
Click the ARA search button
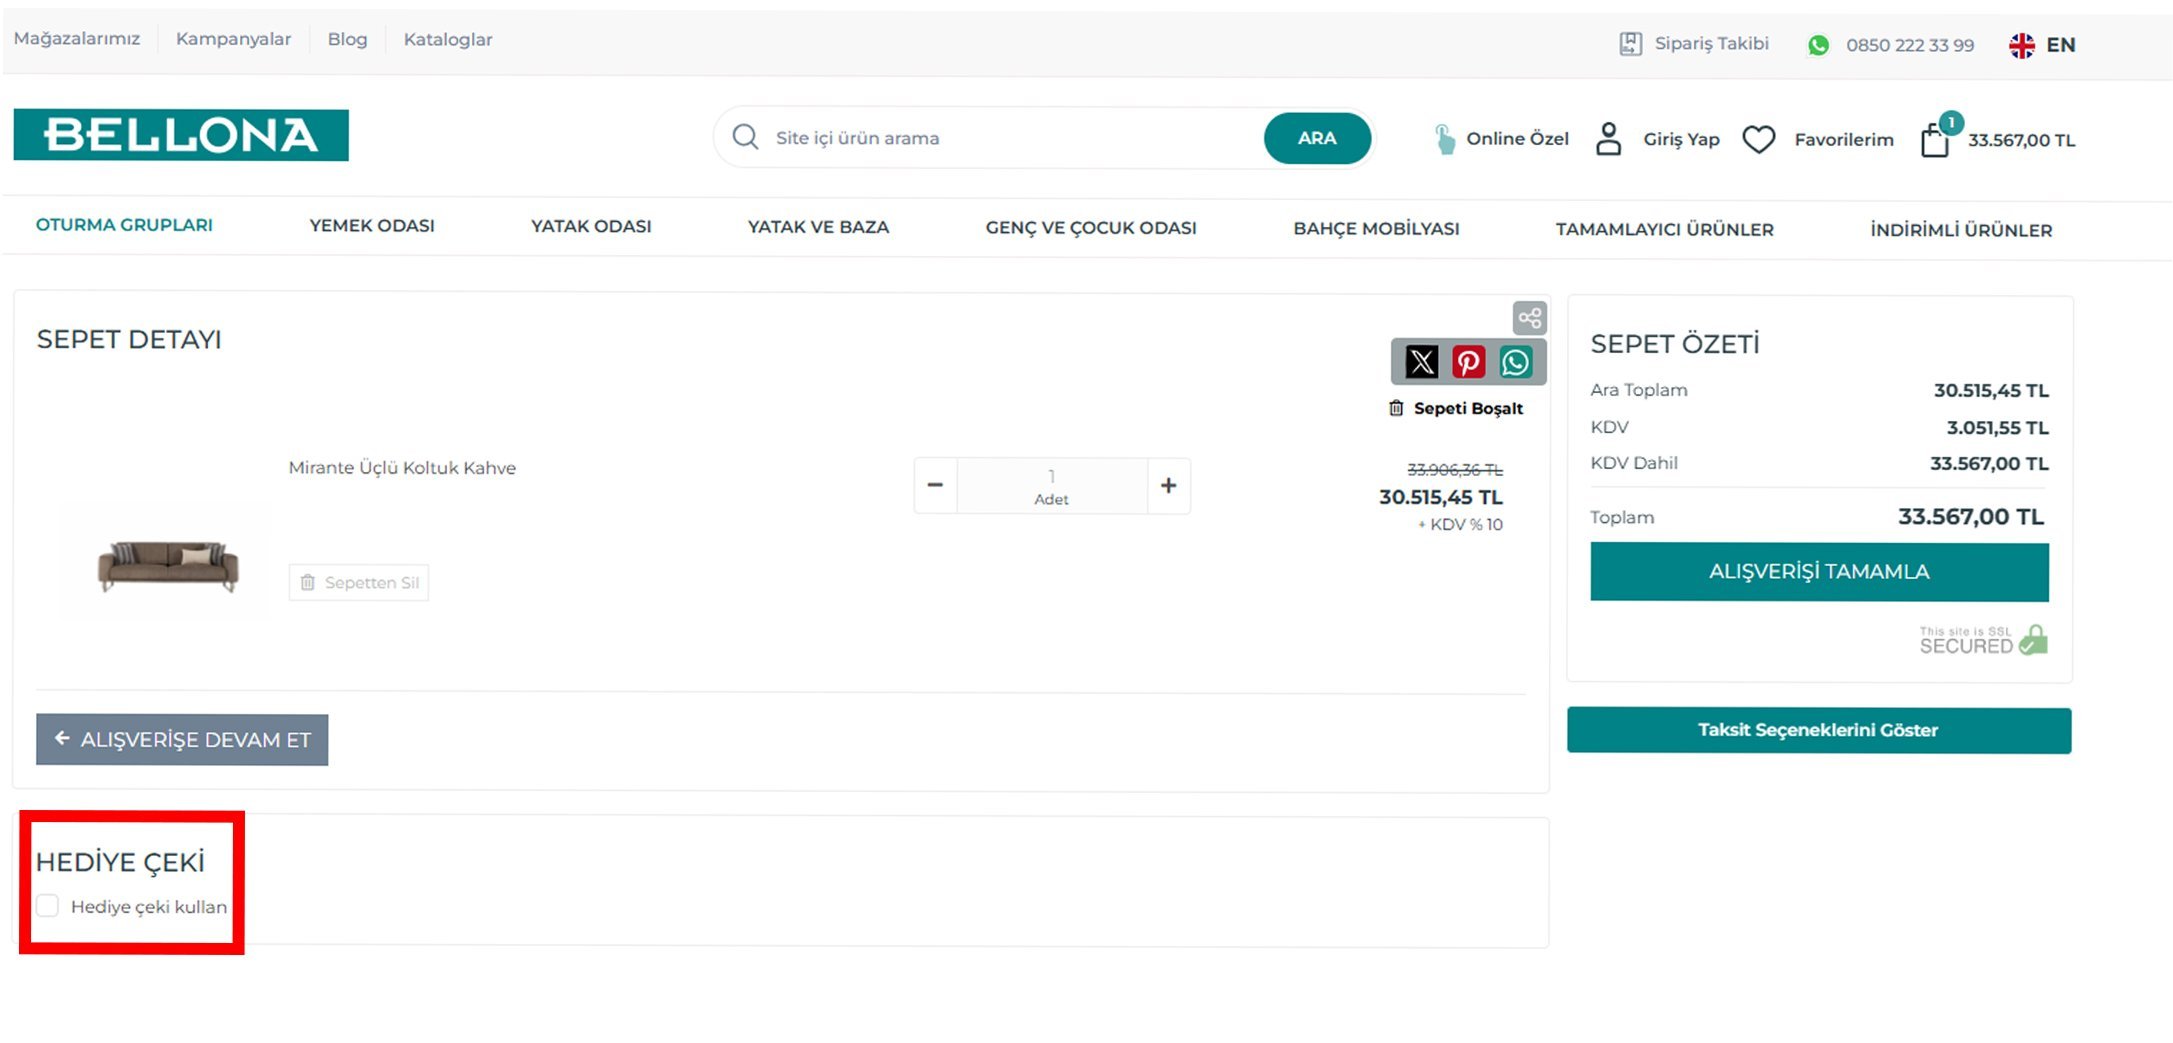click(x=1317, y=138)
